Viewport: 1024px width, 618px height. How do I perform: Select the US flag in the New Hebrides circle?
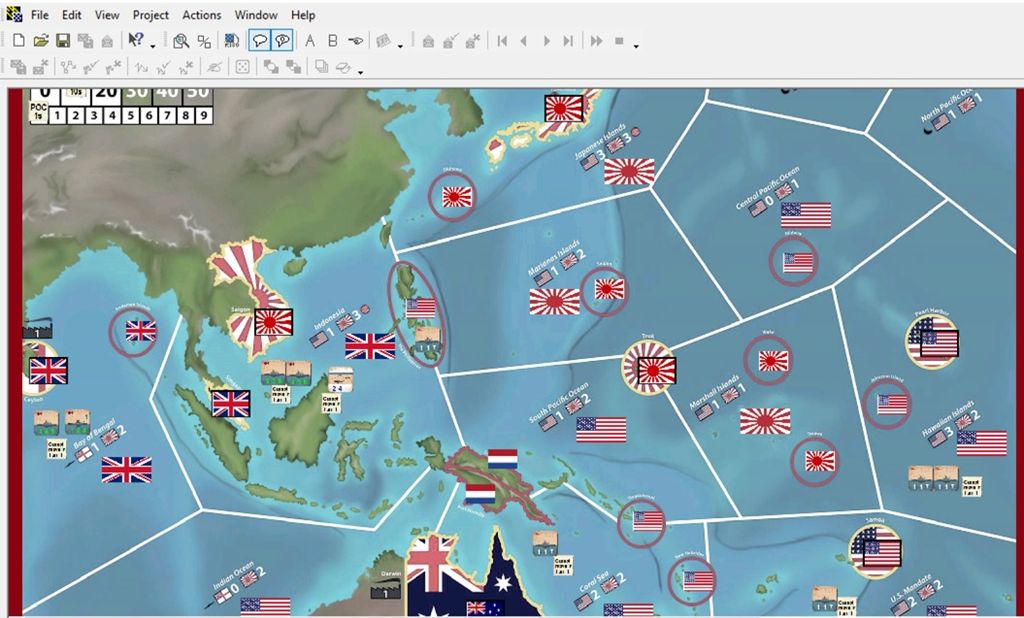point(698,580)
